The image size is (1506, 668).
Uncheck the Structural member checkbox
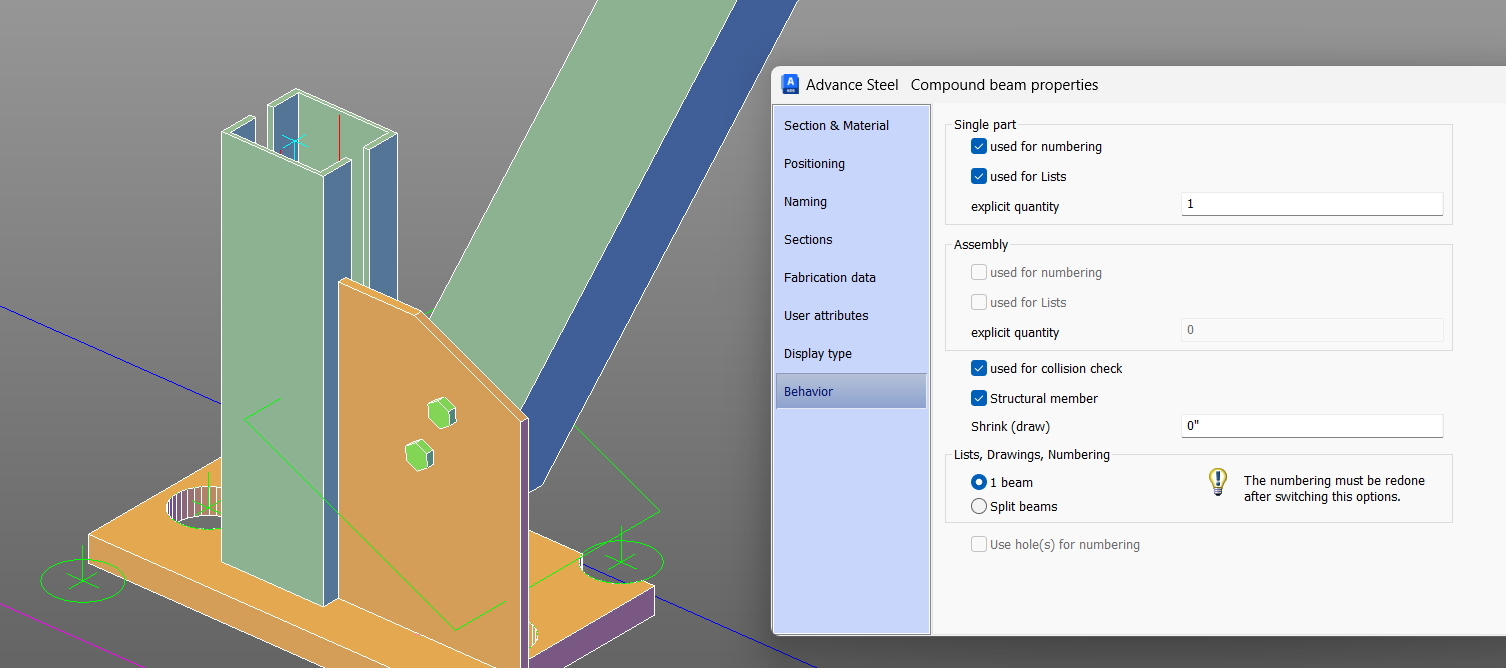978,398
